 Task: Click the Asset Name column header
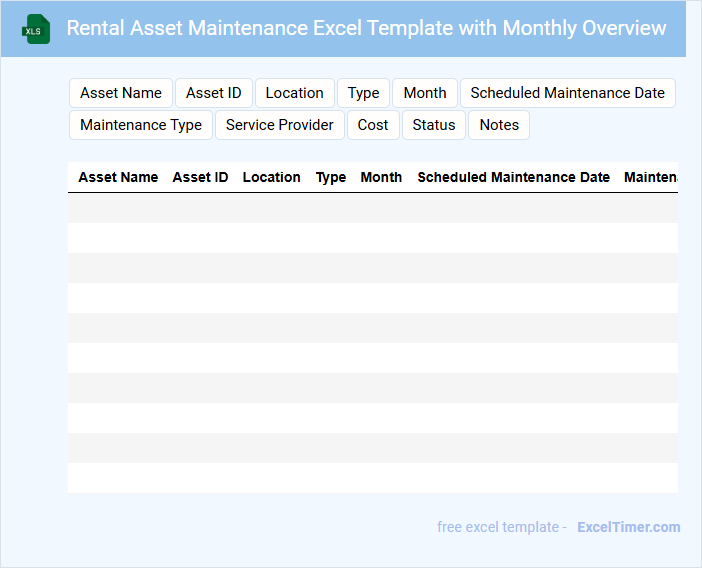[x=118, y=177]
